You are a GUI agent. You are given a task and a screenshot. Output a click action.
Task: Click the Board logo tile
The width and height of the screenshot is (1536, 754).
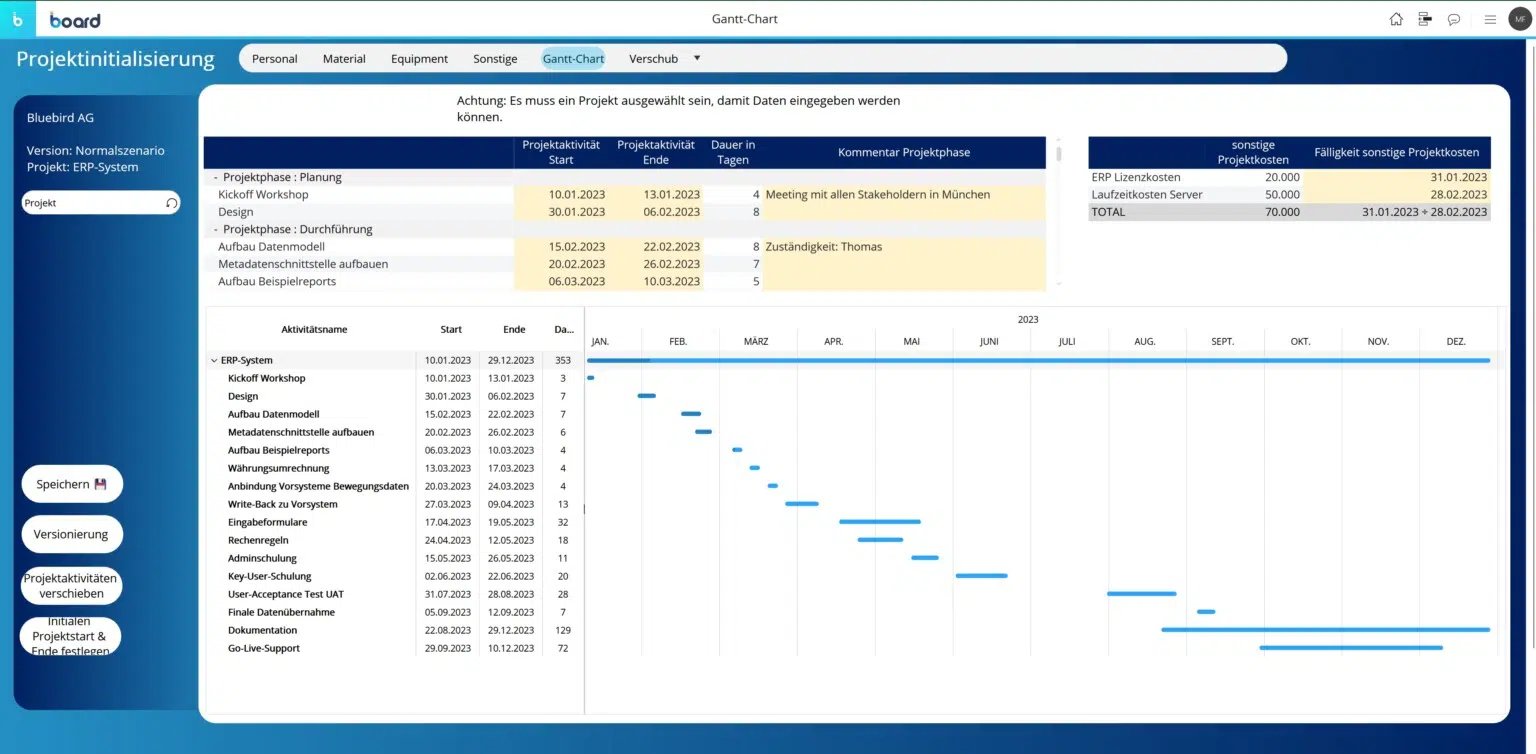coord(18,19)
